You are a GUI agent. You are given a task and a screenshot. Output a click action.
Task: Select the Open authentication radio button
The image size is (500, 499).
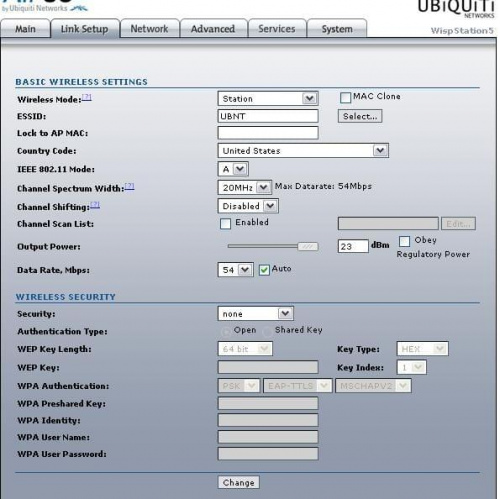click(x=226, y=331)
